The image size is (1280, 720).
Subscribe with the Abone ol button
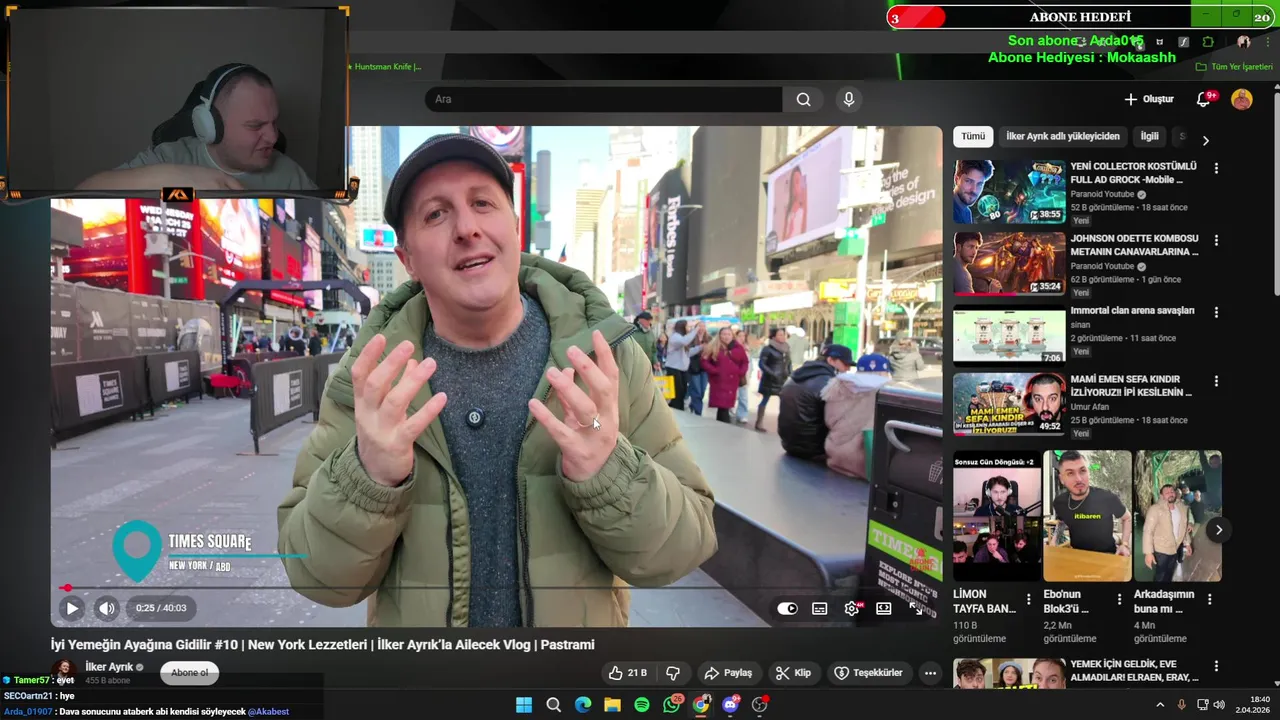pos(189,673)
